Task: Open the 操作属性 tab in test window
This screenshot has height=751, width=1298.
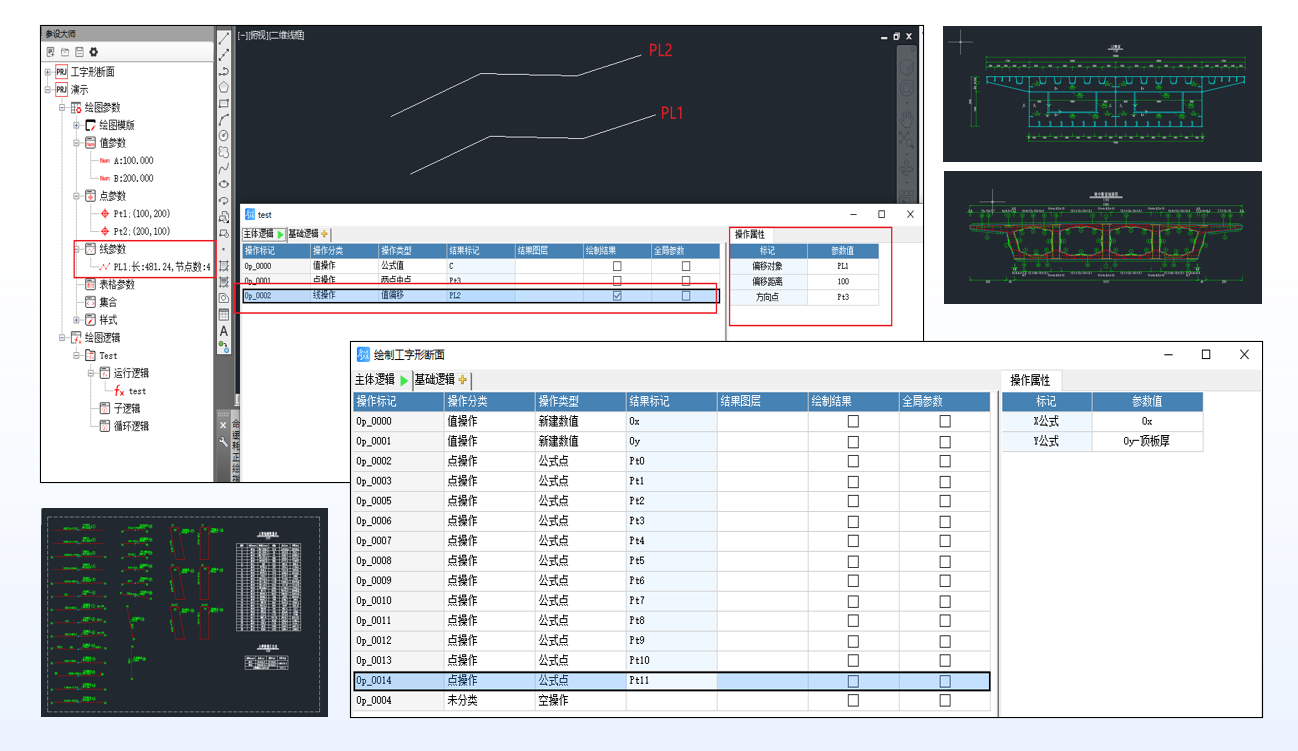Action: tap(749, 234)
